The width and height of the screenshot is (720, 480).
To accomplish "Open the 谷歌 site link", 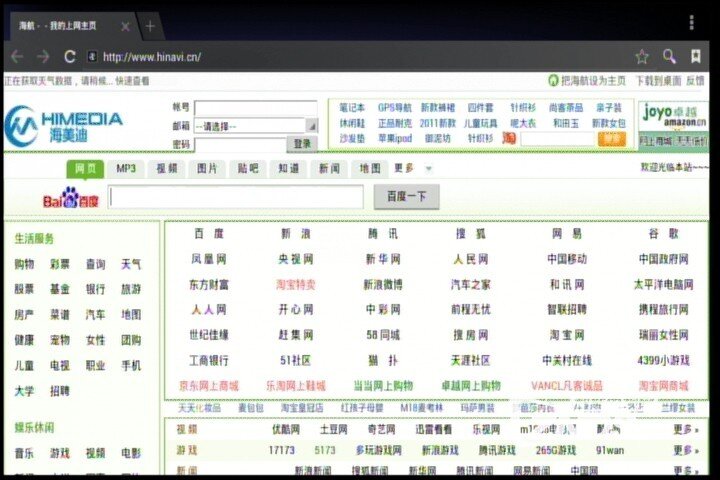I will 664,234.
